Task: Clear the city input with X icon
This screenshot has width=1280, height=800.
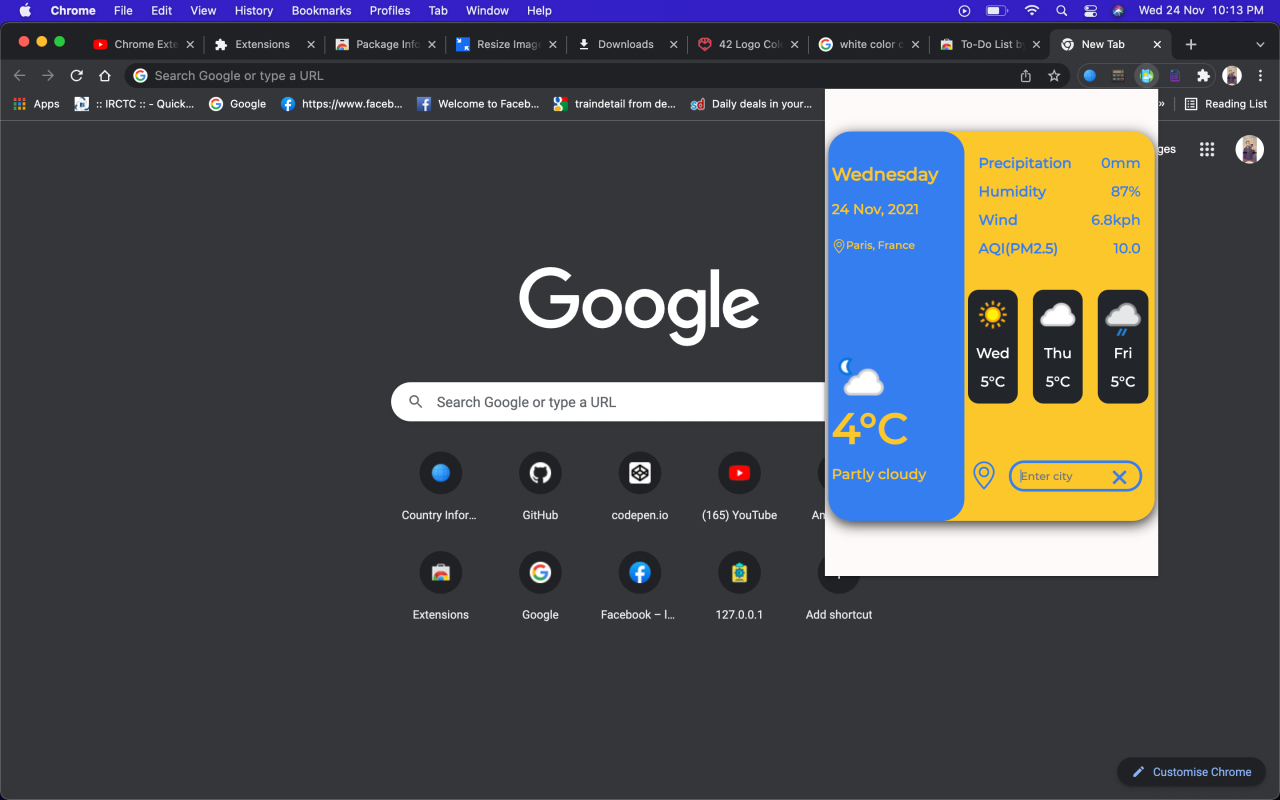Action: pyautogui.click(x=1119, y=477)
